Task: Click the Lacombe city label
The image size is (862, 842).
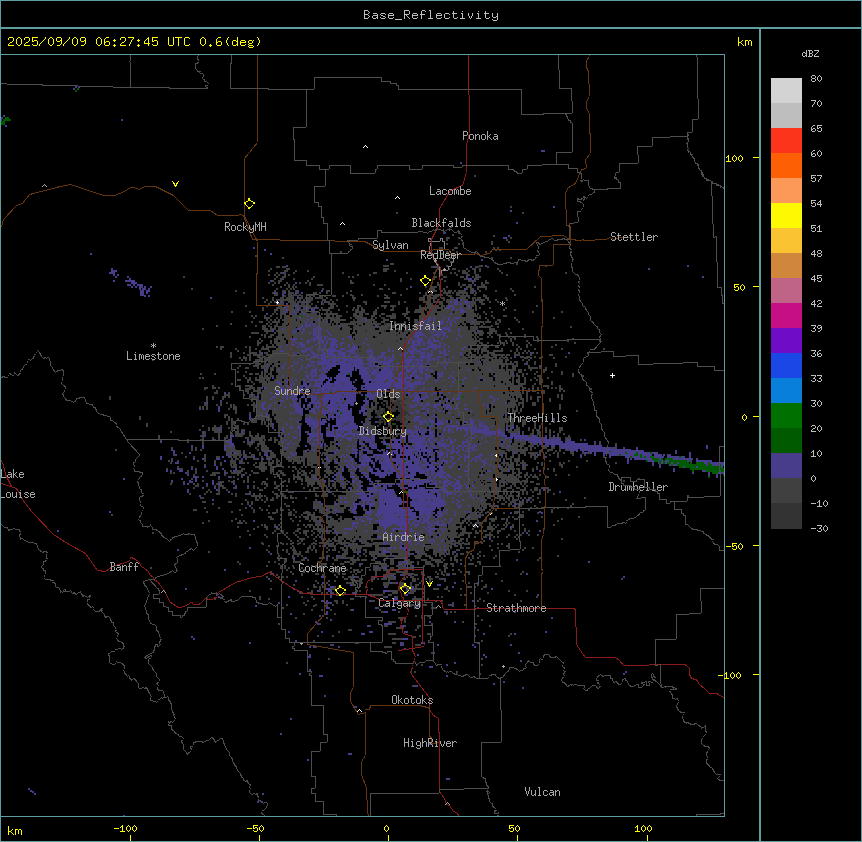Action: pyautogui.click(x=450, y=191)
